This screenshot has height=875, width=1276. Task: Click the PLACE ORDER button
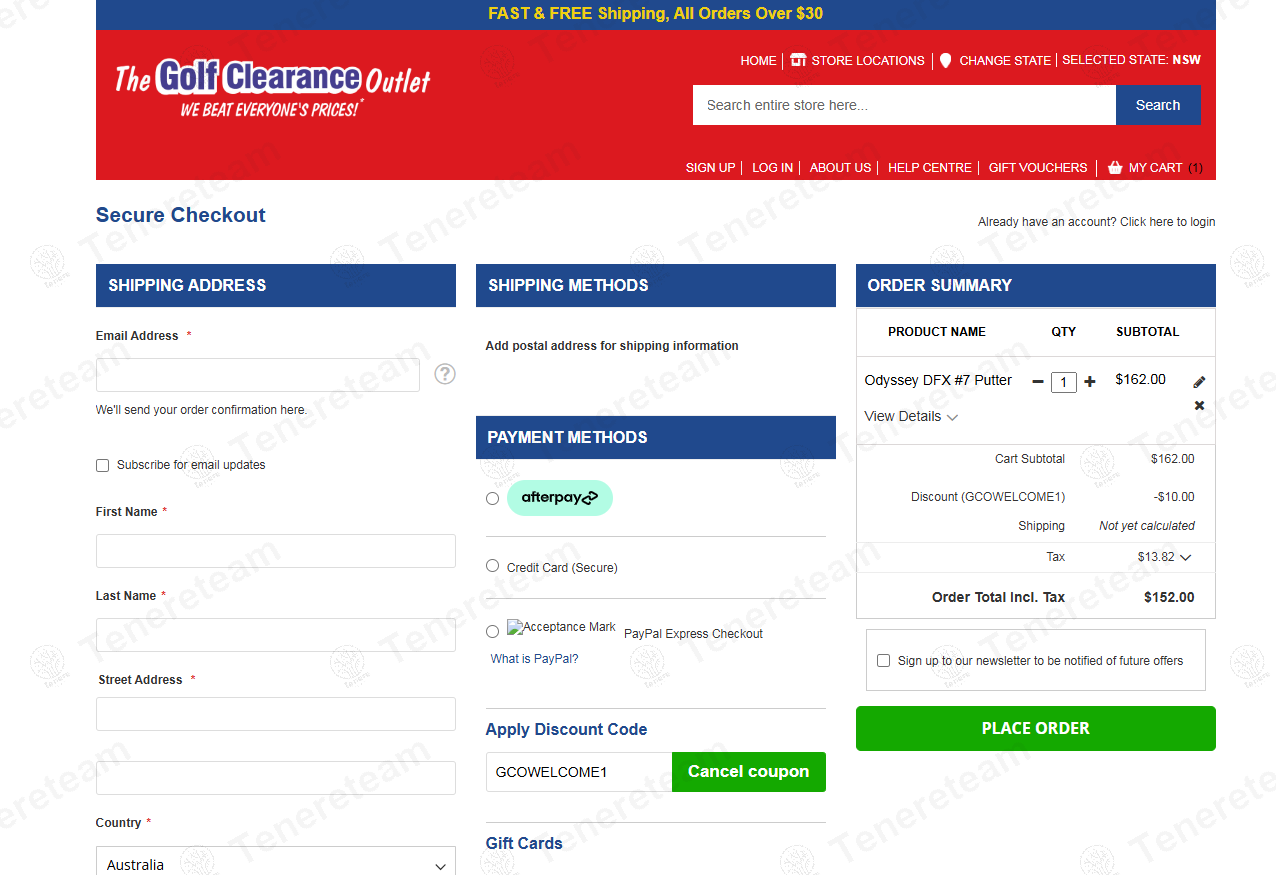[1036, 728]
